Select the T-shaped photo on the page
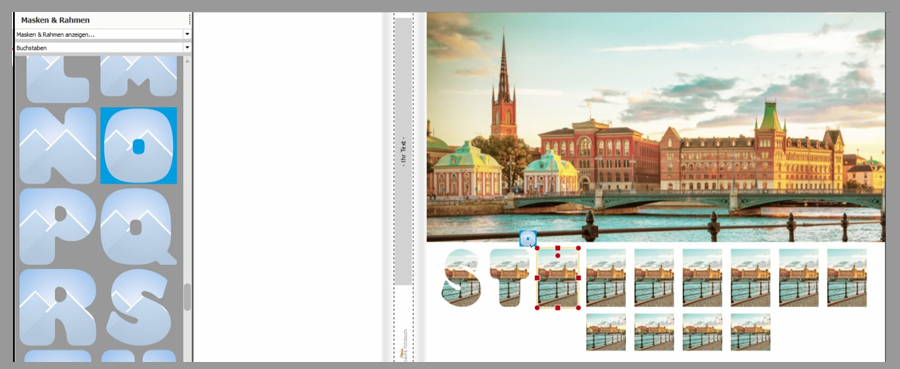Image resolution: width=900 pixels, height=369 pixels. pyautogui.click(x=510, y=277)
